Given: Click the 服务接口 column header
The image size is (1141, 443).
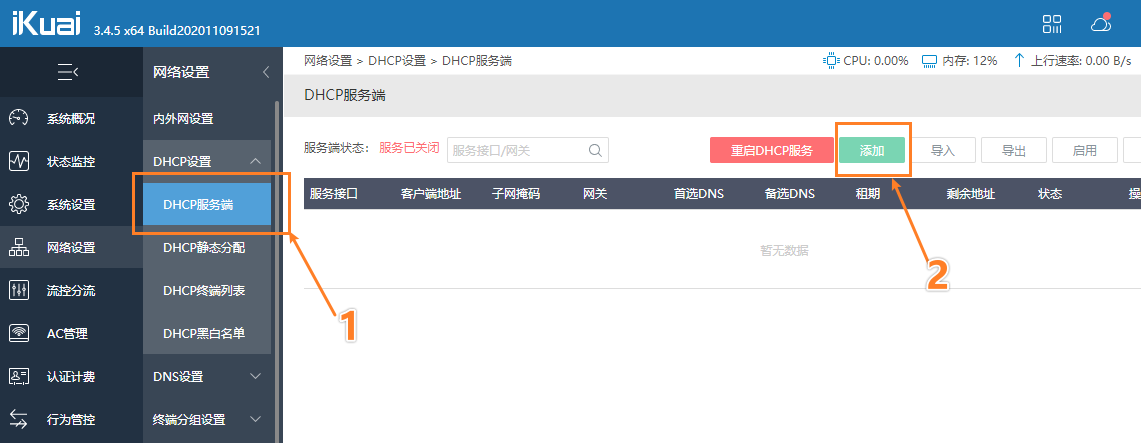Looking at the screenshot, I should (334, 193).
